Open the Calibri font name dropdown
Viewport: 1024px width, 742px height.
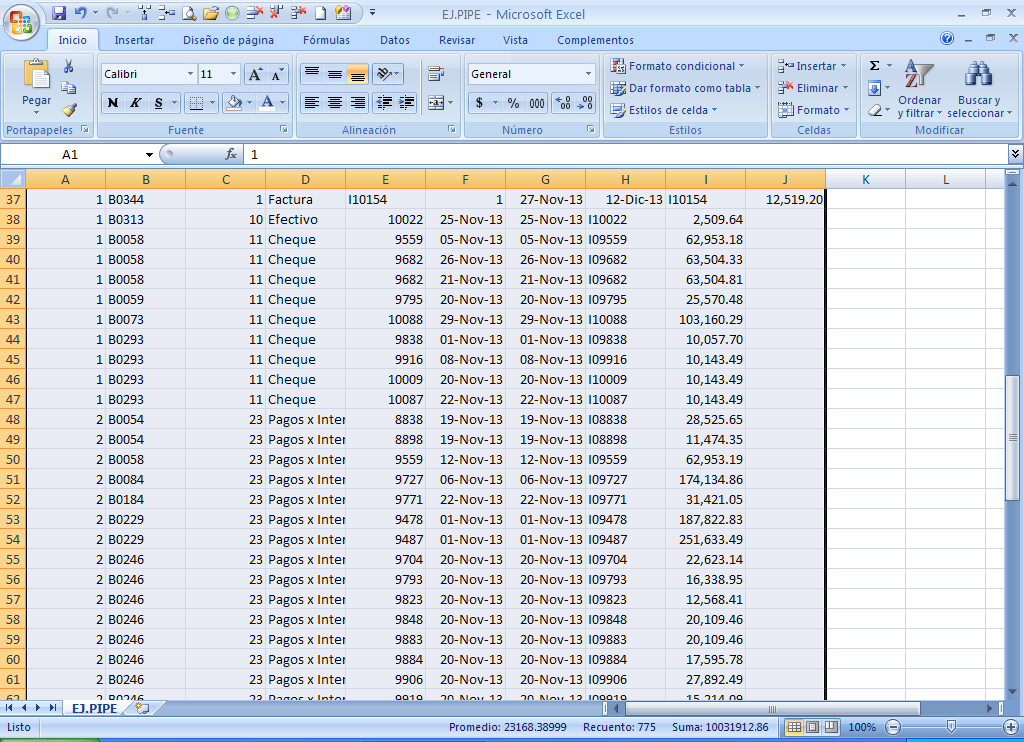coord(190,74)
